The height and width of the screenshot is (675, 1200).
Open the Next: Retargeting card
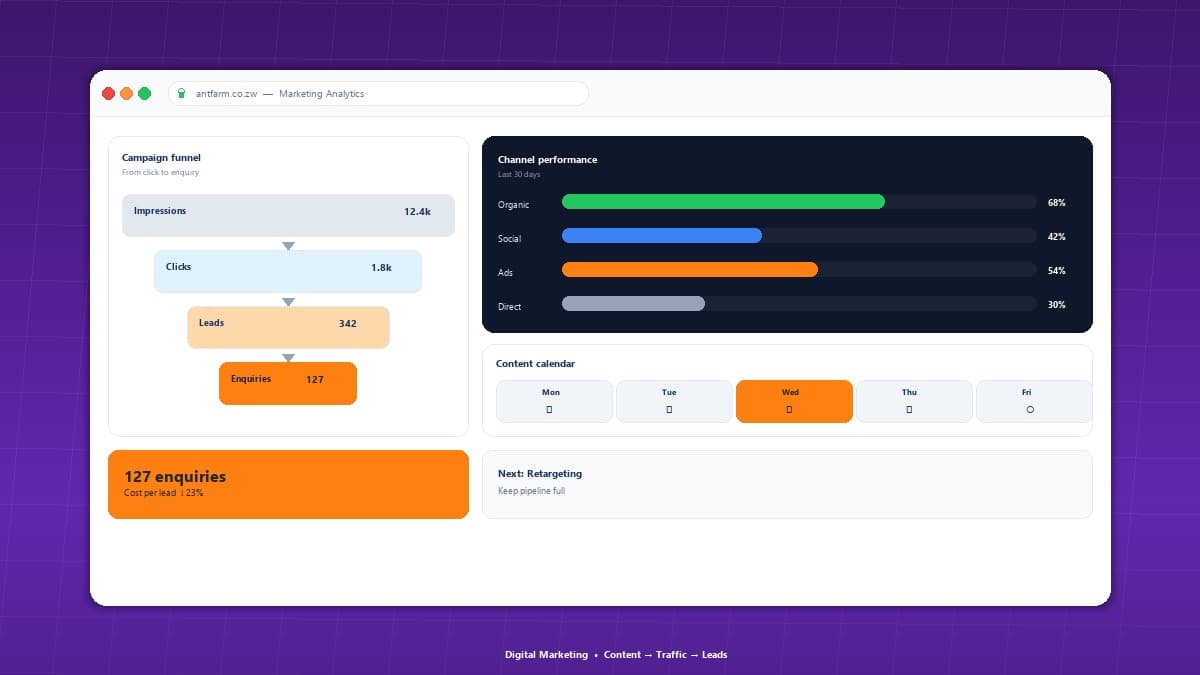[x=787, y=484]
